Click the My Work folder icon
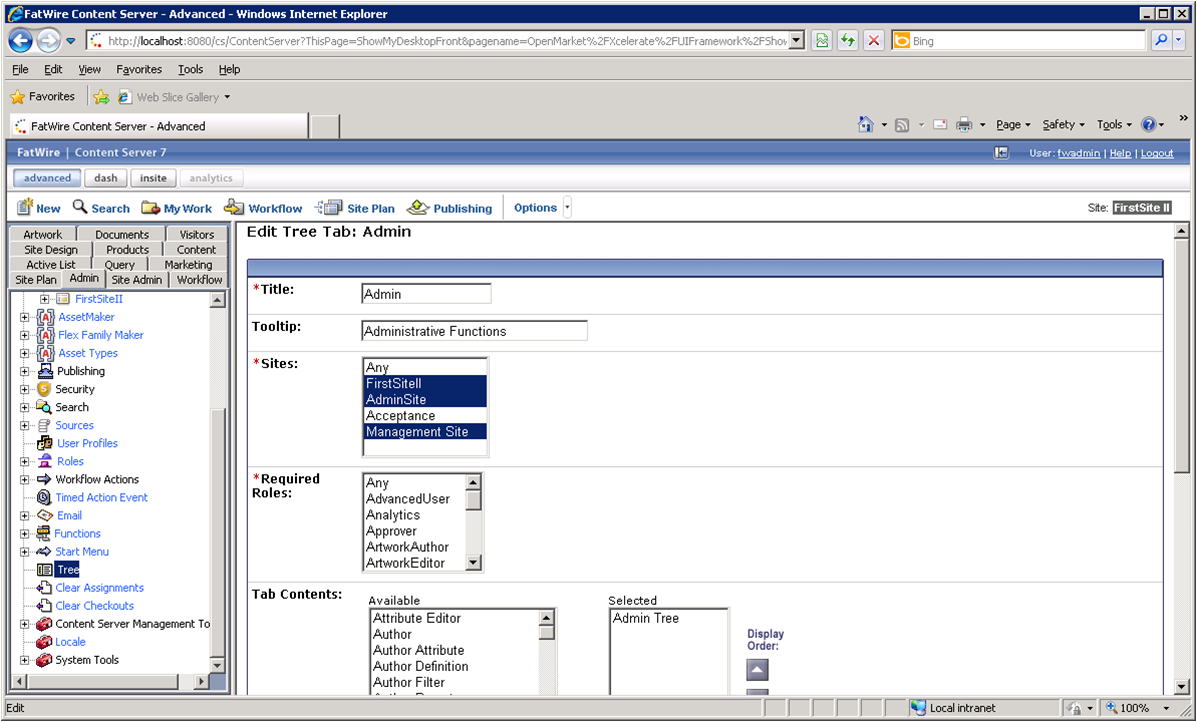 (150, 208)
